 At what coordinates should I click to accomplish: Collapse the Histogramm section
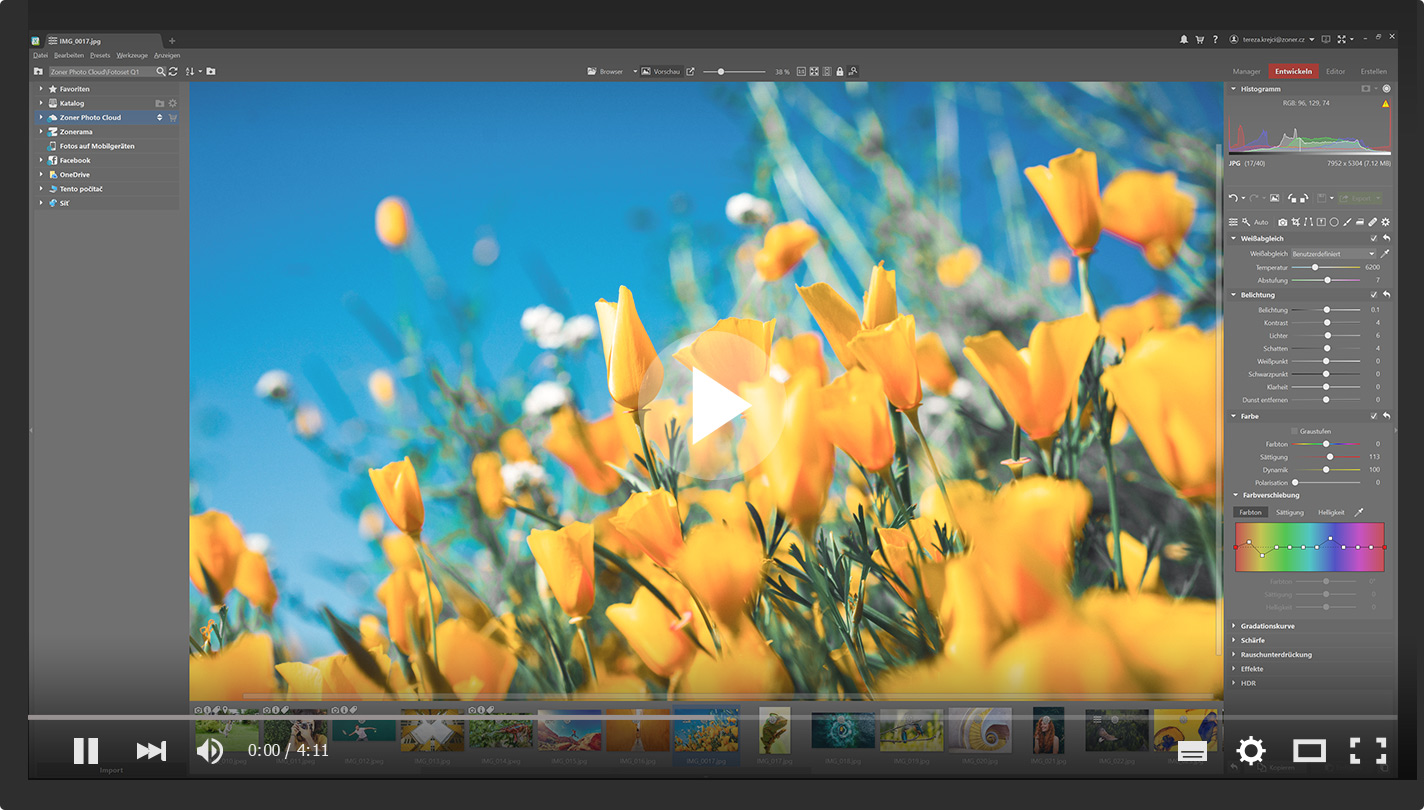click(1234, 89)
